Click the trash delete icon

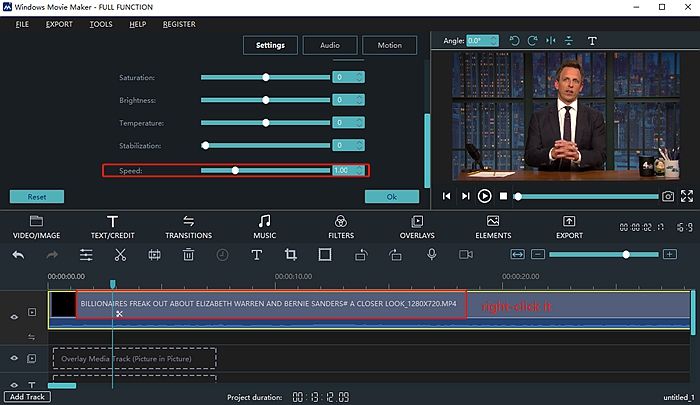(188, 255)
